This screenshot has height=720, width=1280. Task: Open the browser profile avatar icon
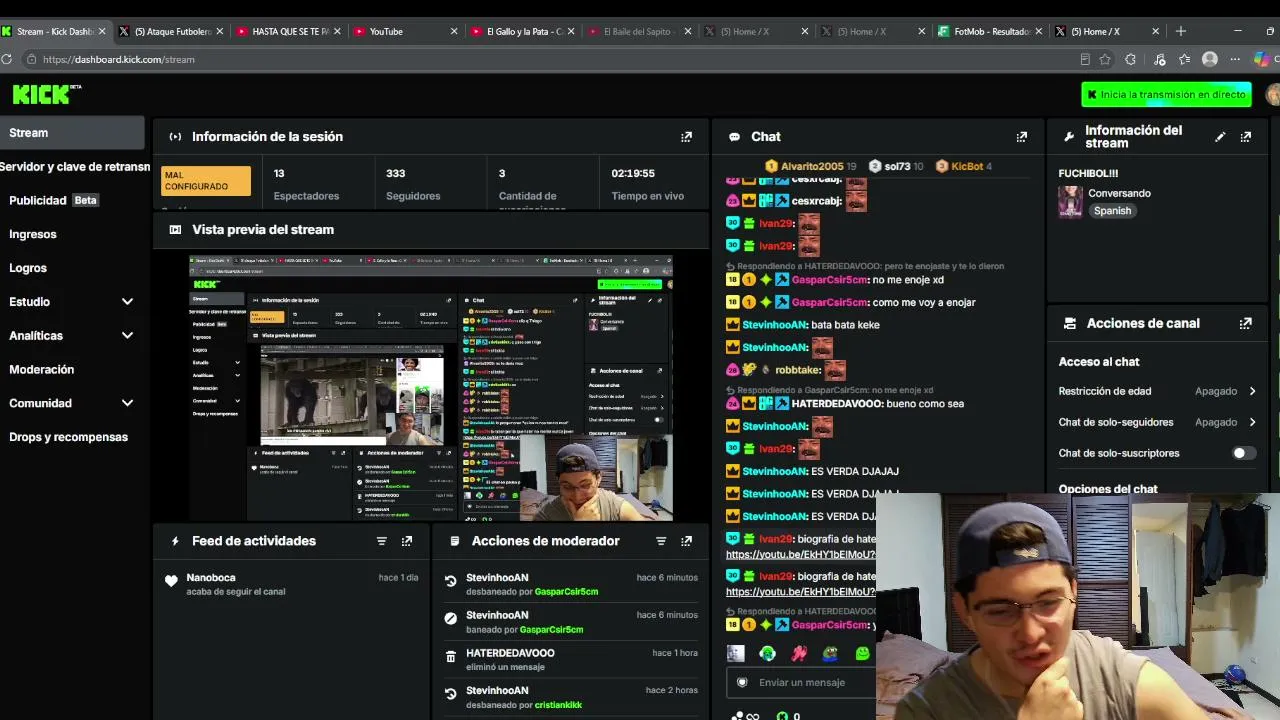[x=1209, y=59]
